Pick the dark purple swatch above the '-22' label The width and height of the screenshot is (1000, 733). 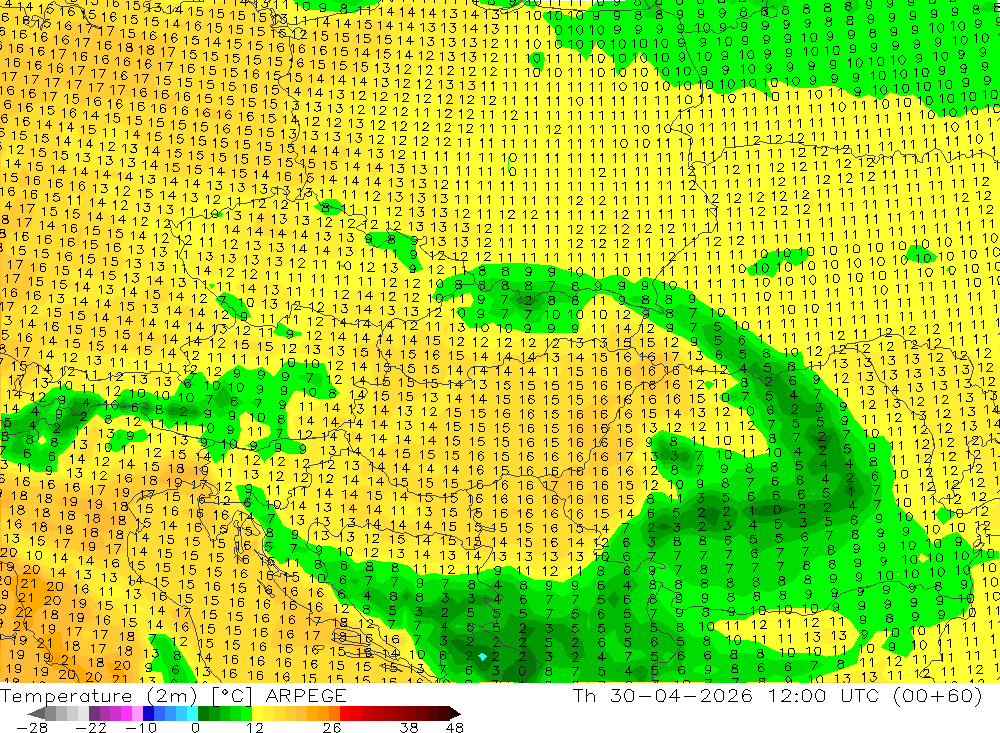coord(94,714)
